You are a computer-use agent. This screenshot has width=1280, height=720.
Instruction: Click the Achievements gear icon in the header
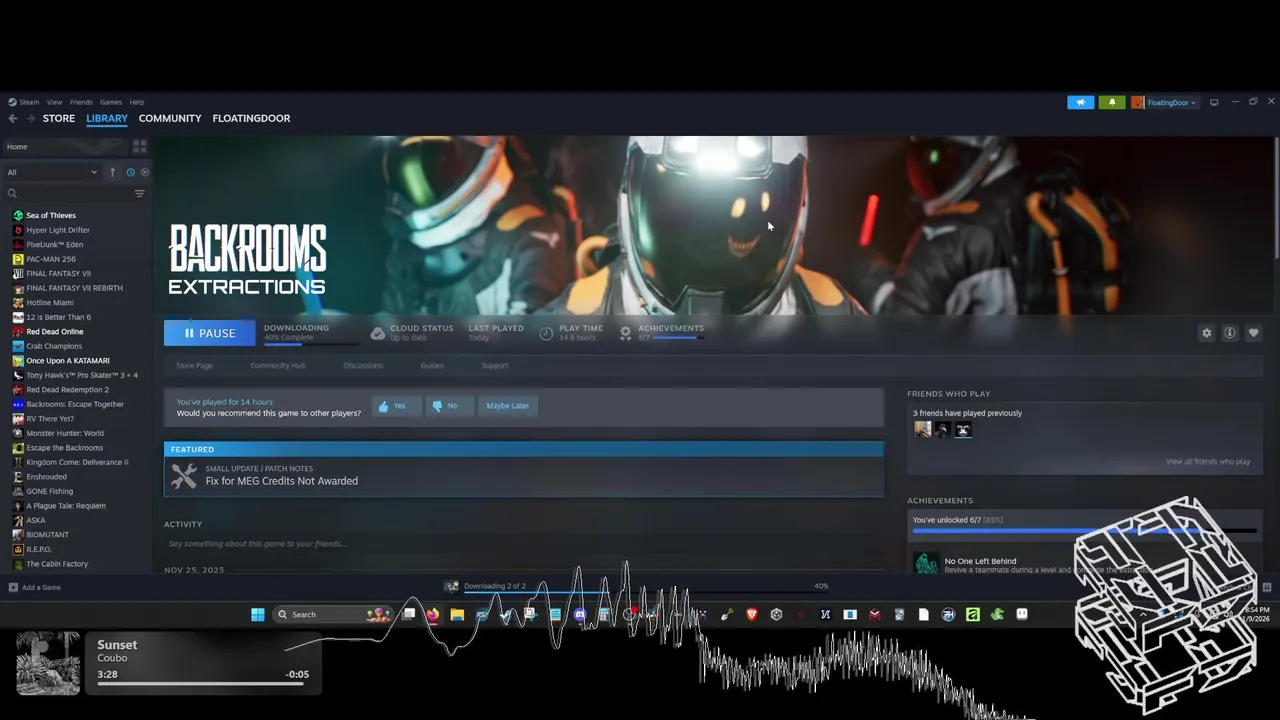(x=625, y=333)
